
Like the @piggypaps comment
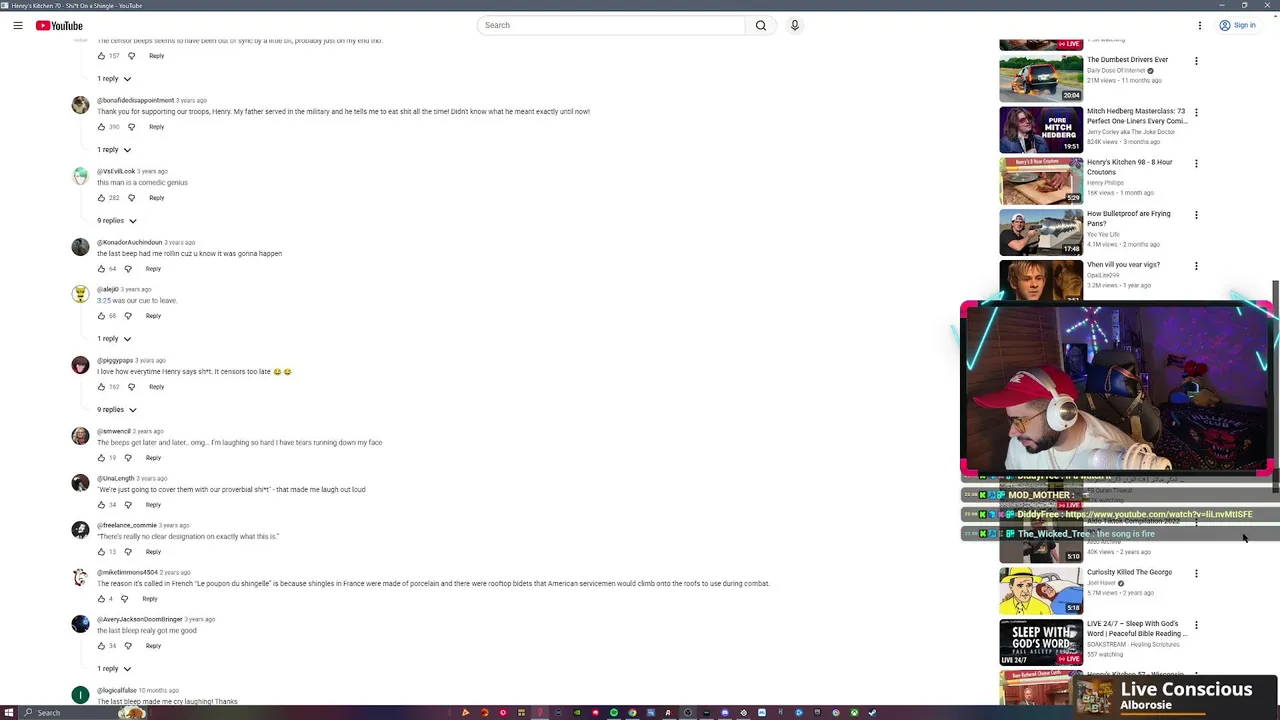tap(101, 387)
